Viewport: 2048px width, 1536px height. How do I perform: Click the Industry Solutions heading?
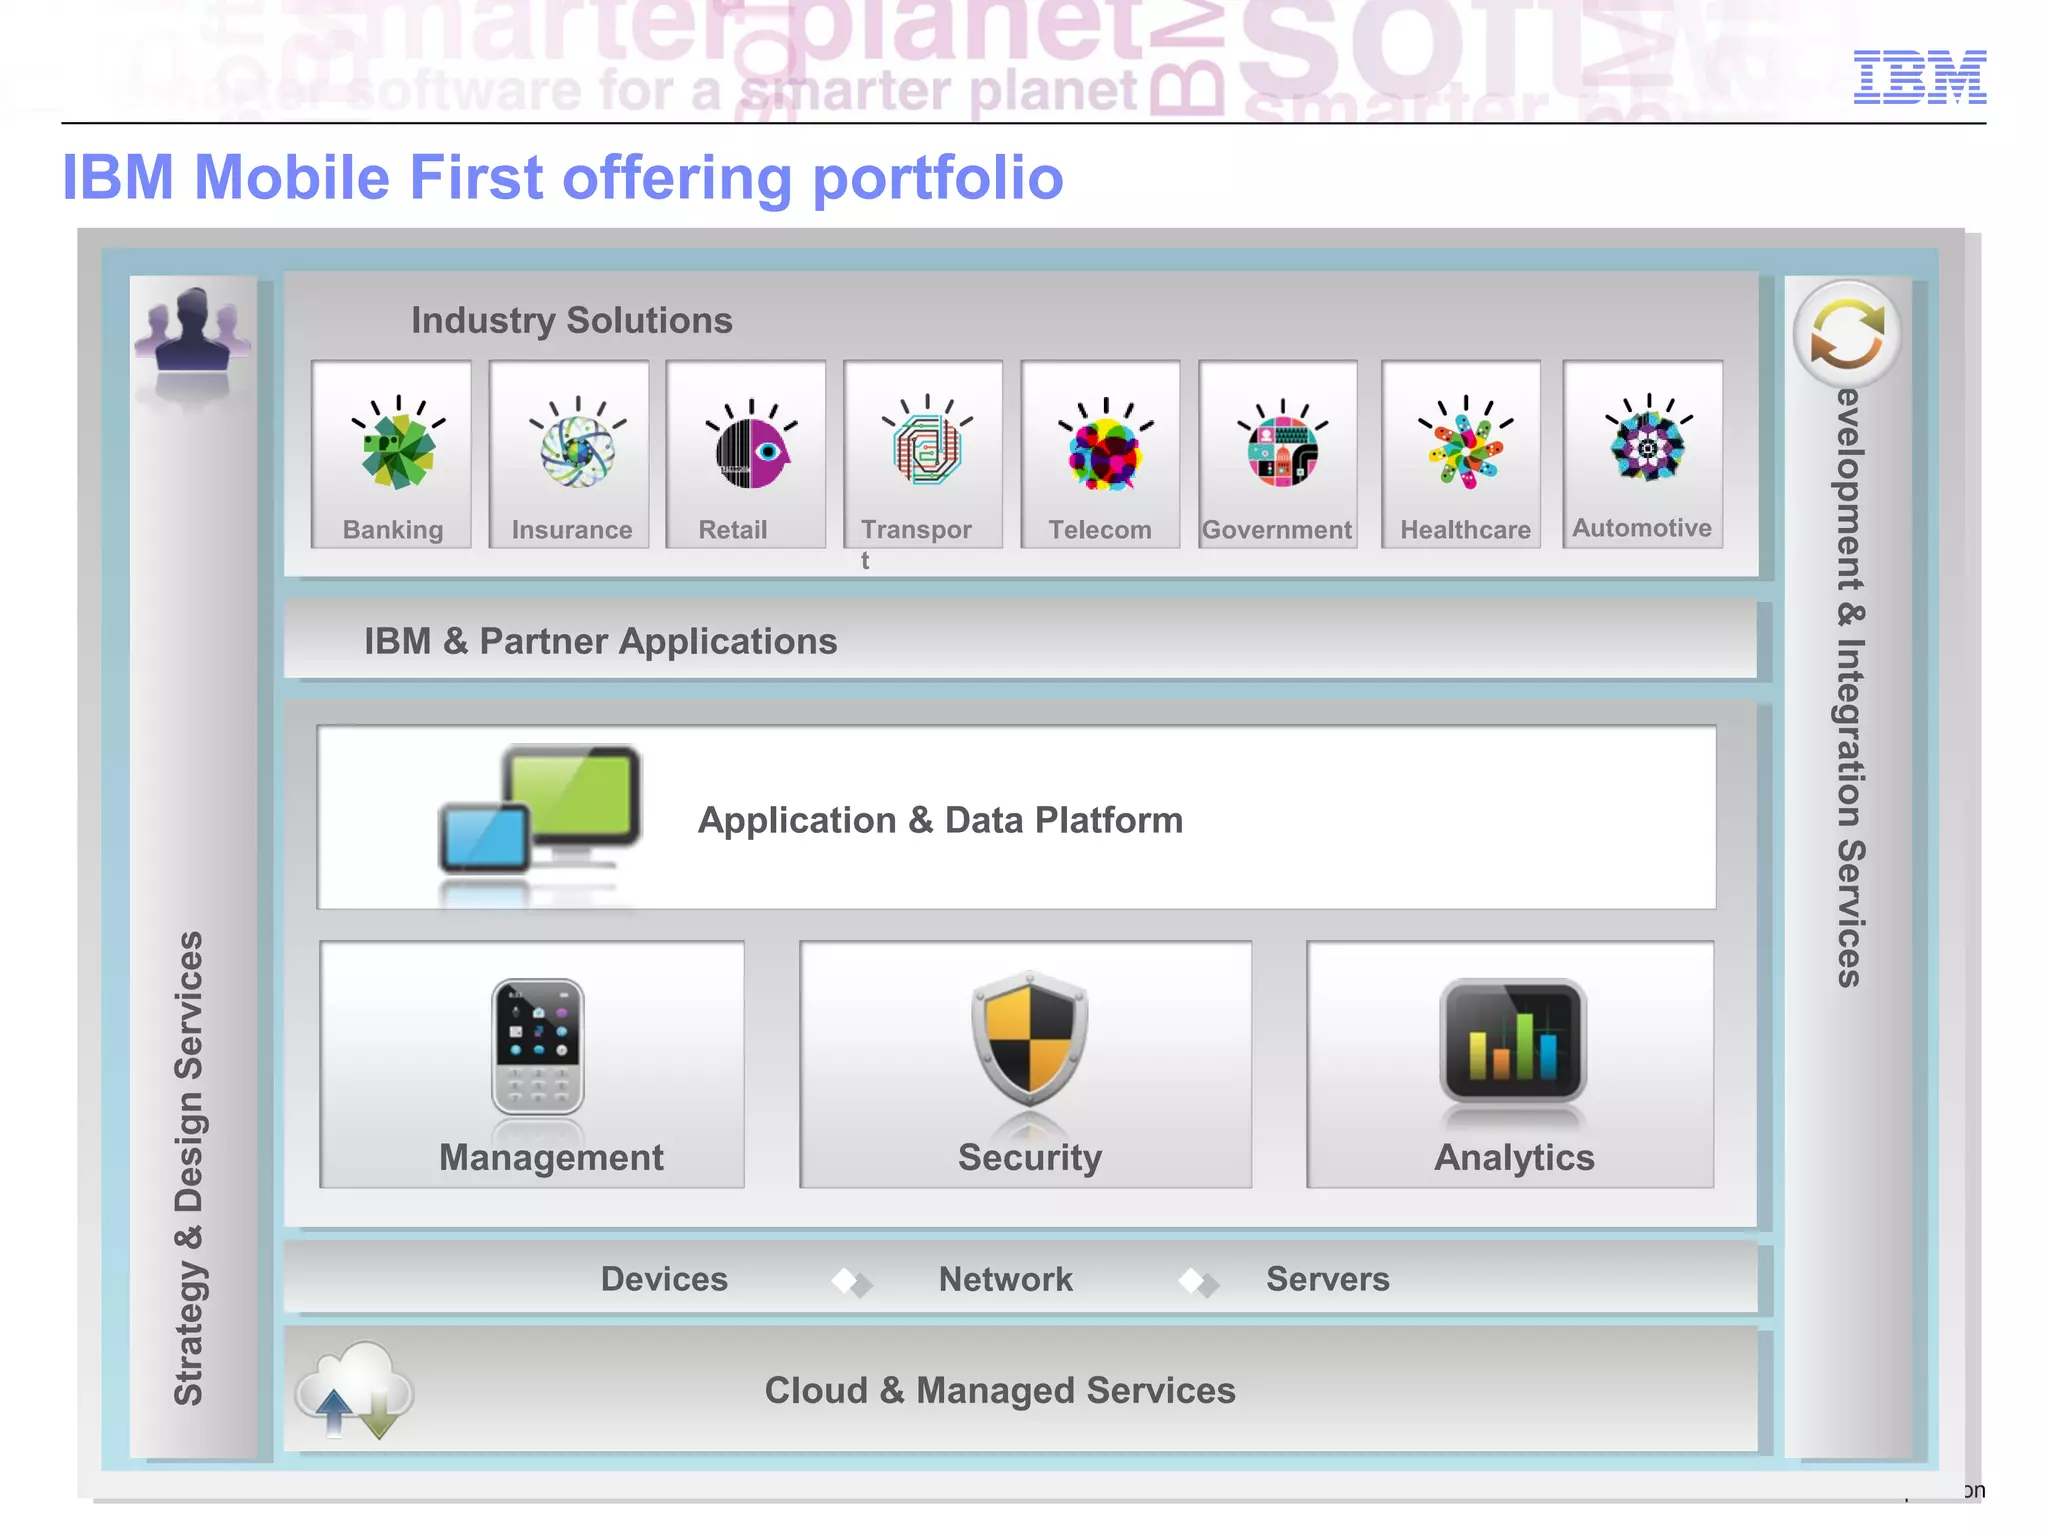(x=572, y=320)
